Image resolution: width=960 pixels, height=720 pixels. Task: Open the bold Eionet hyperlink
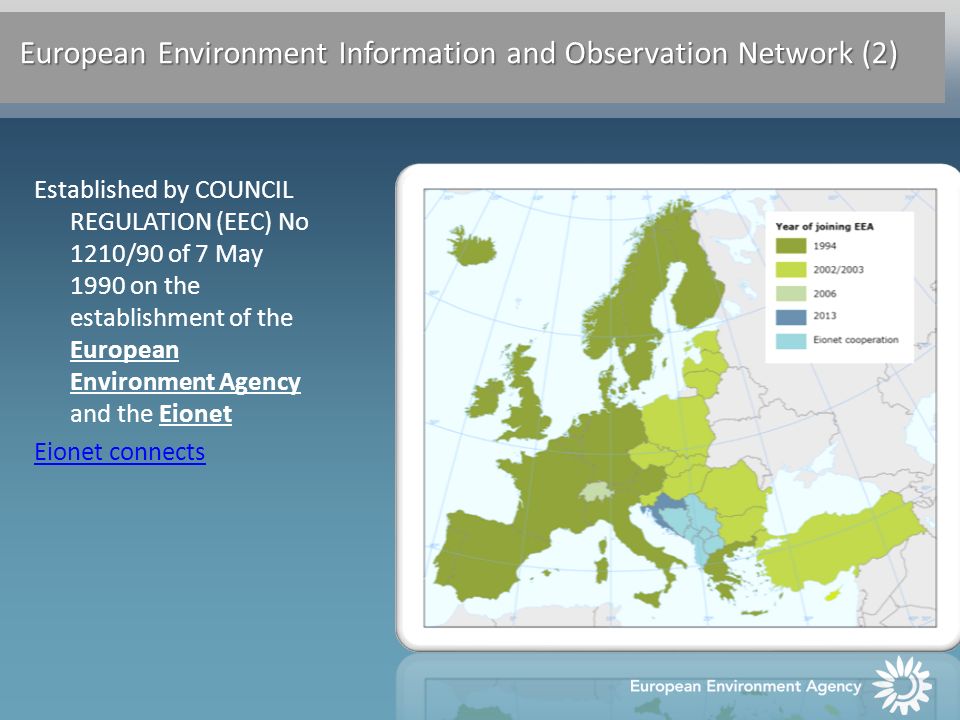[x=195, y=414]
